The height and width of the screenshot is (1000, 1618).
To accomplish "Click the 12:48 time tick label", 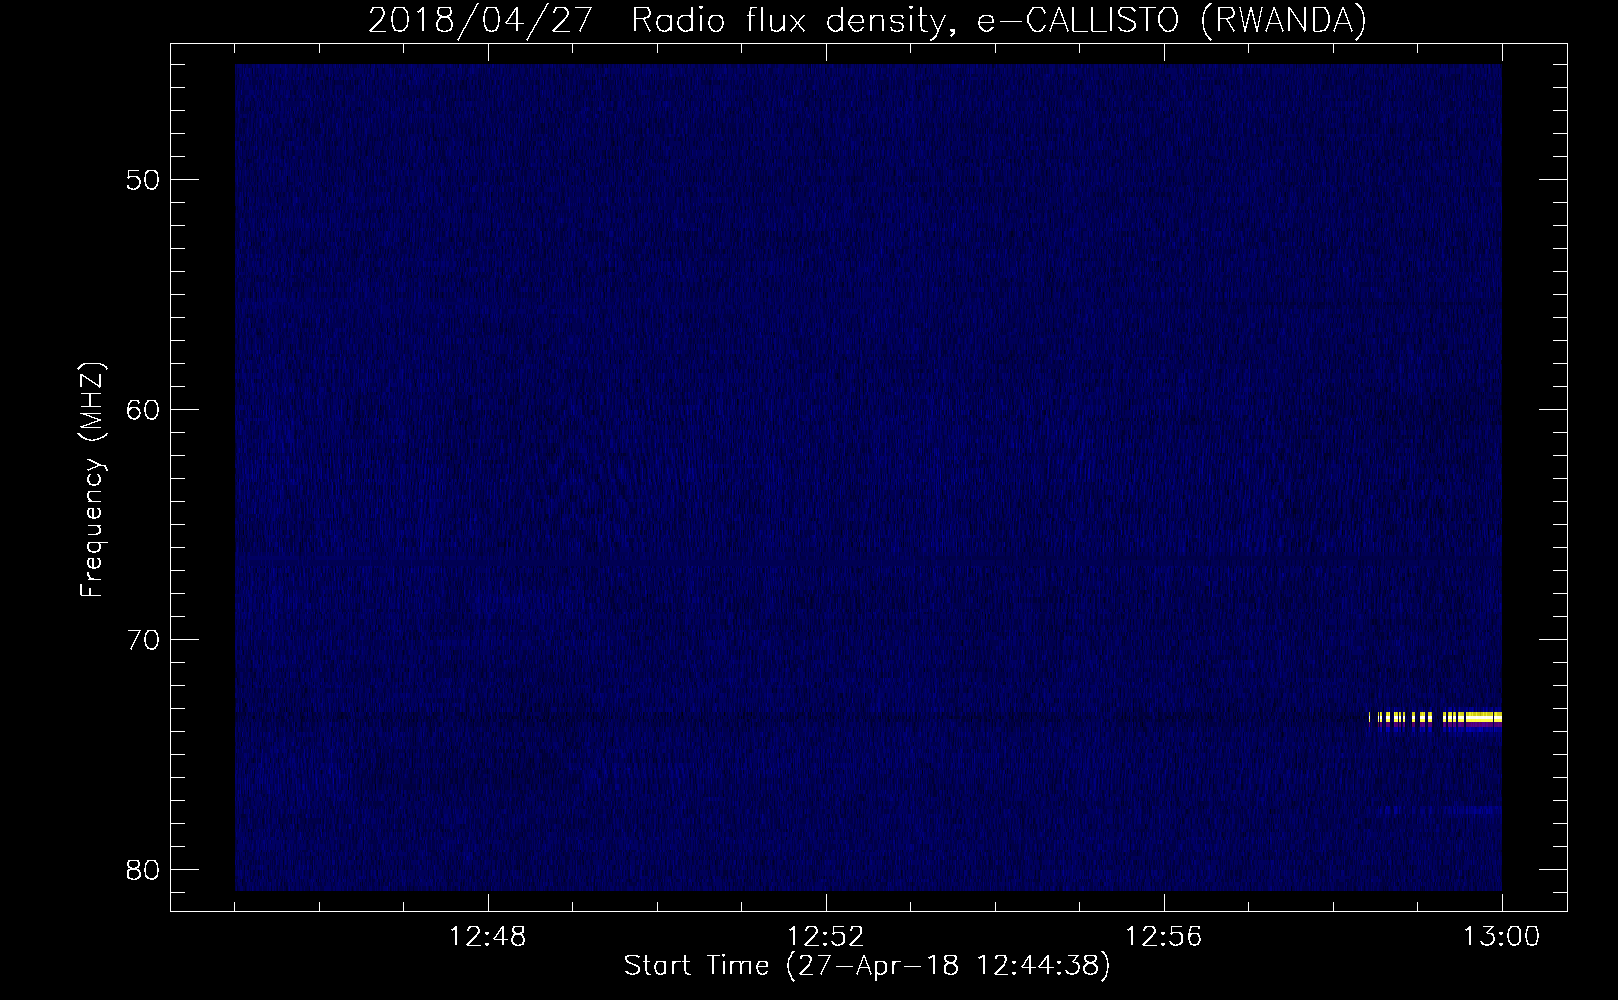I will click(x=488, y=937).
